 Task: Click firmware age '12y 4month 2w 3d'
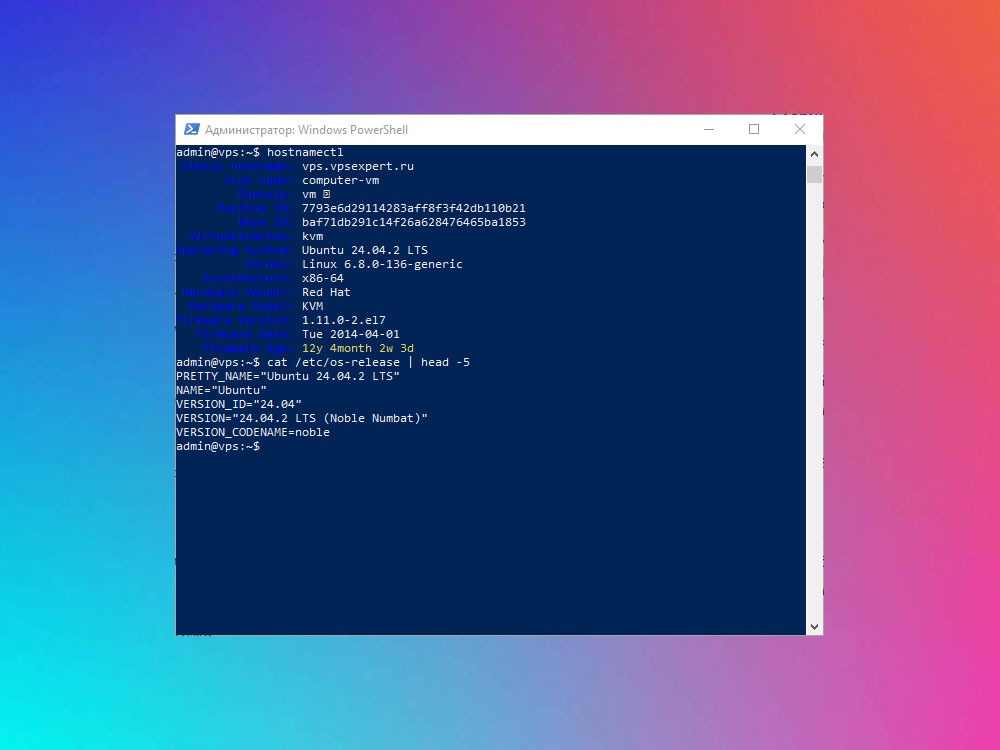pyautogui.click(x=358, y=349)
